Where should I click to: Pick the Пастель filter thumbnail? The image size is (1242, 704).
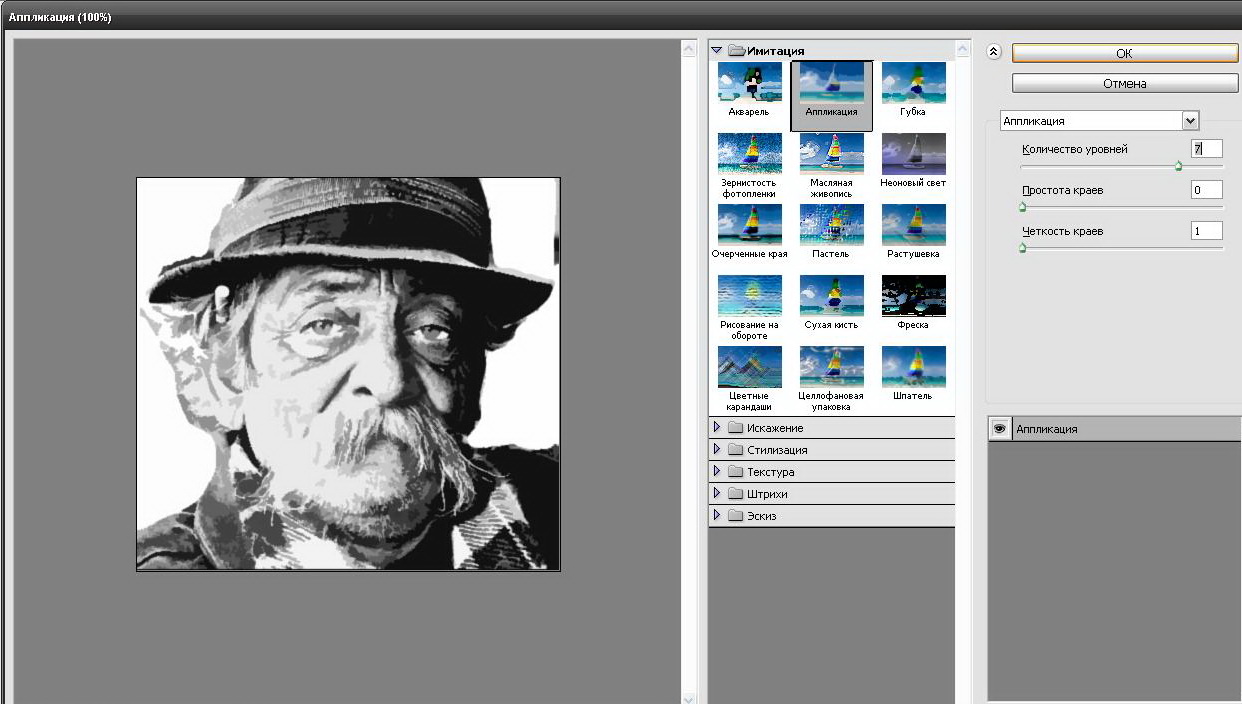coord(831,225)
